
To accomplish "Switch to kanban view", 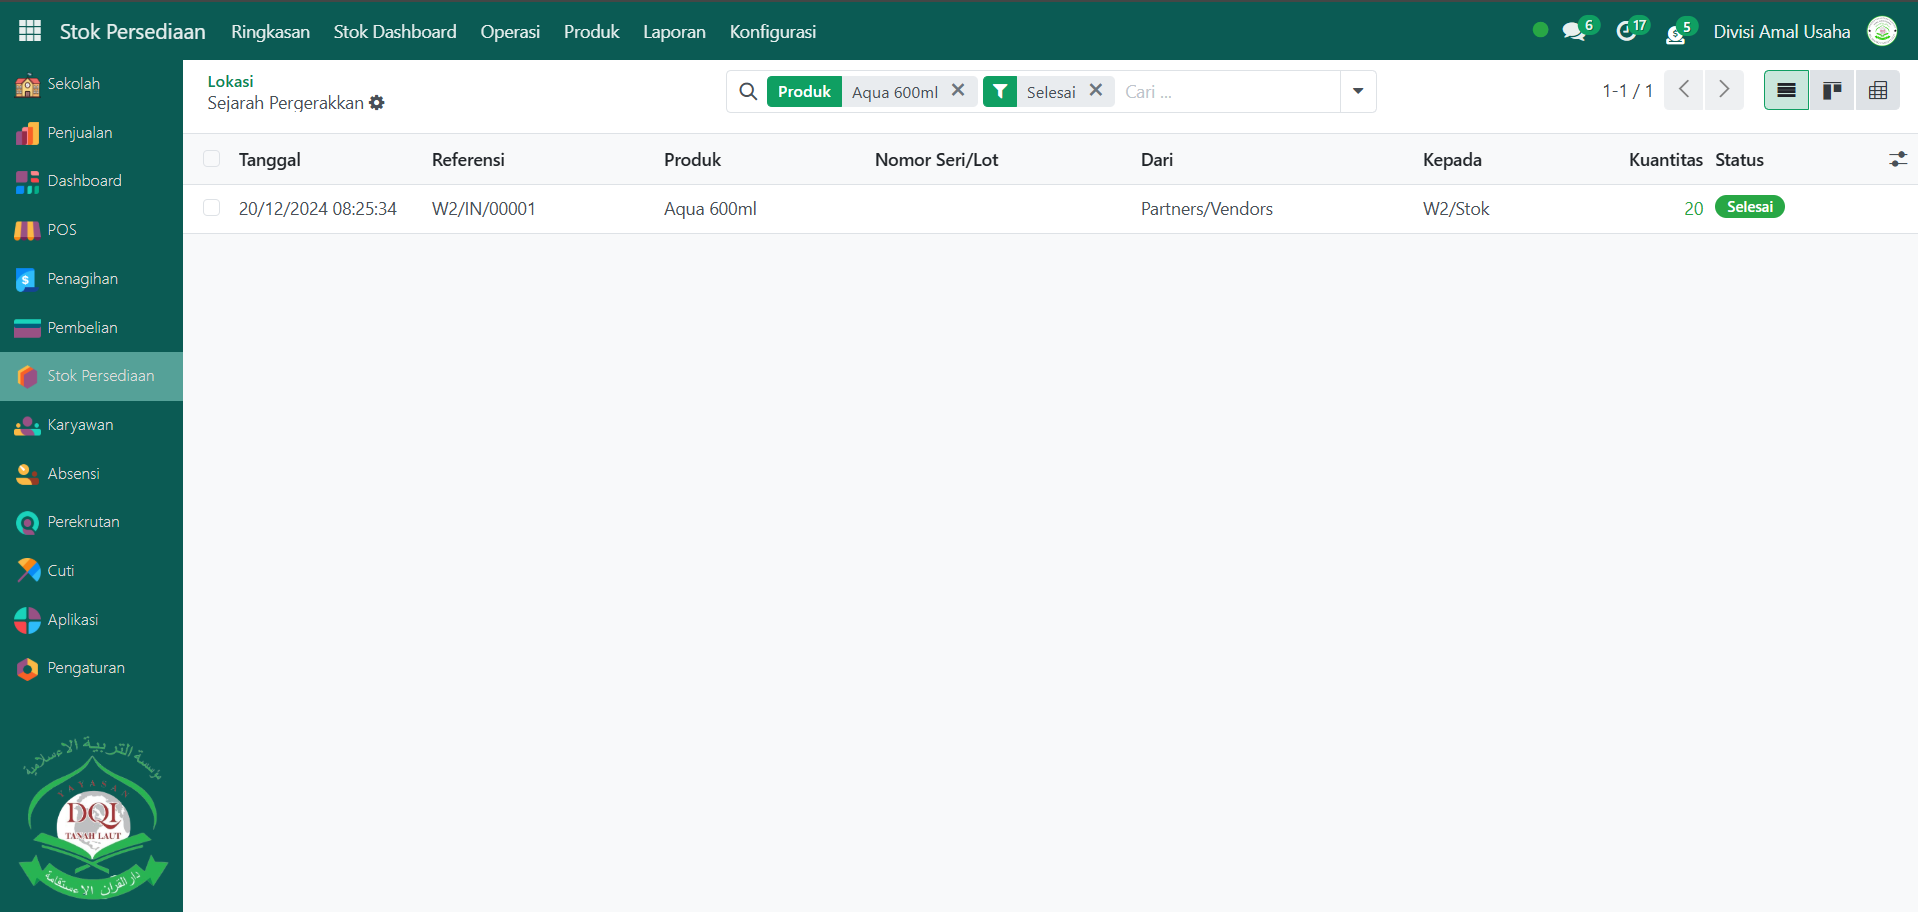I will click(x=1832, y=91).
